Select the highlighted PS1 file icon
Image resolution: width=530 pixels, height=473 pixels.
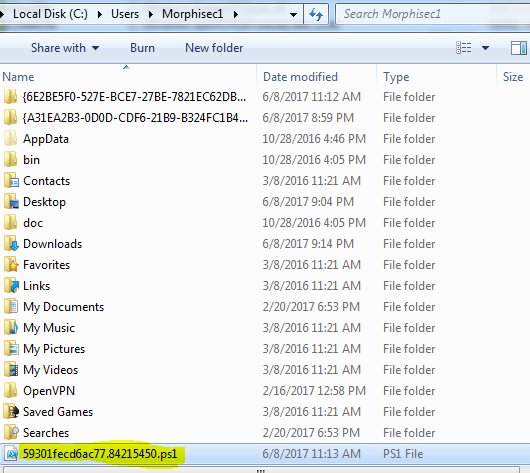pyautogui.click(x=11, y=454)
